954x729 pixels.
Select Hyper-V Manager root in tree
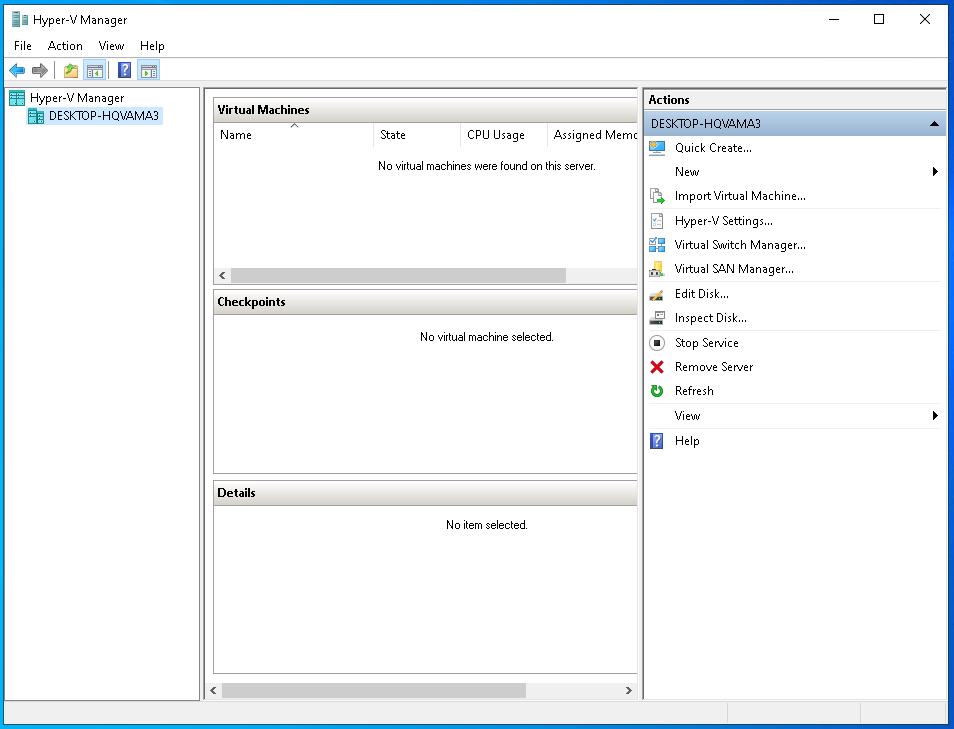click(77, 98)
